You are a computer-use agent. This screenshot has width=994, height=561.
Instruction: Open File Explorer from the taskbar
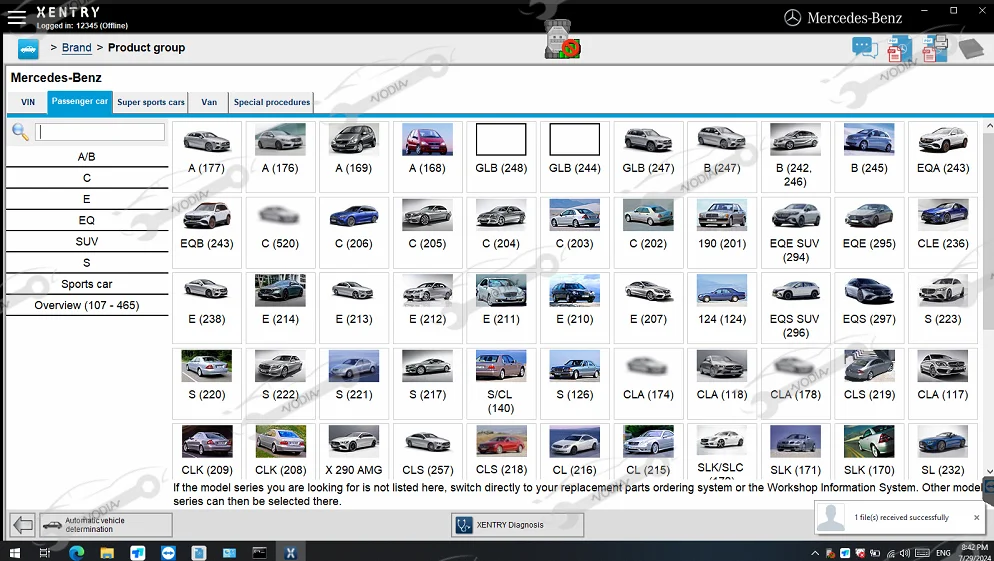(106, 553)
